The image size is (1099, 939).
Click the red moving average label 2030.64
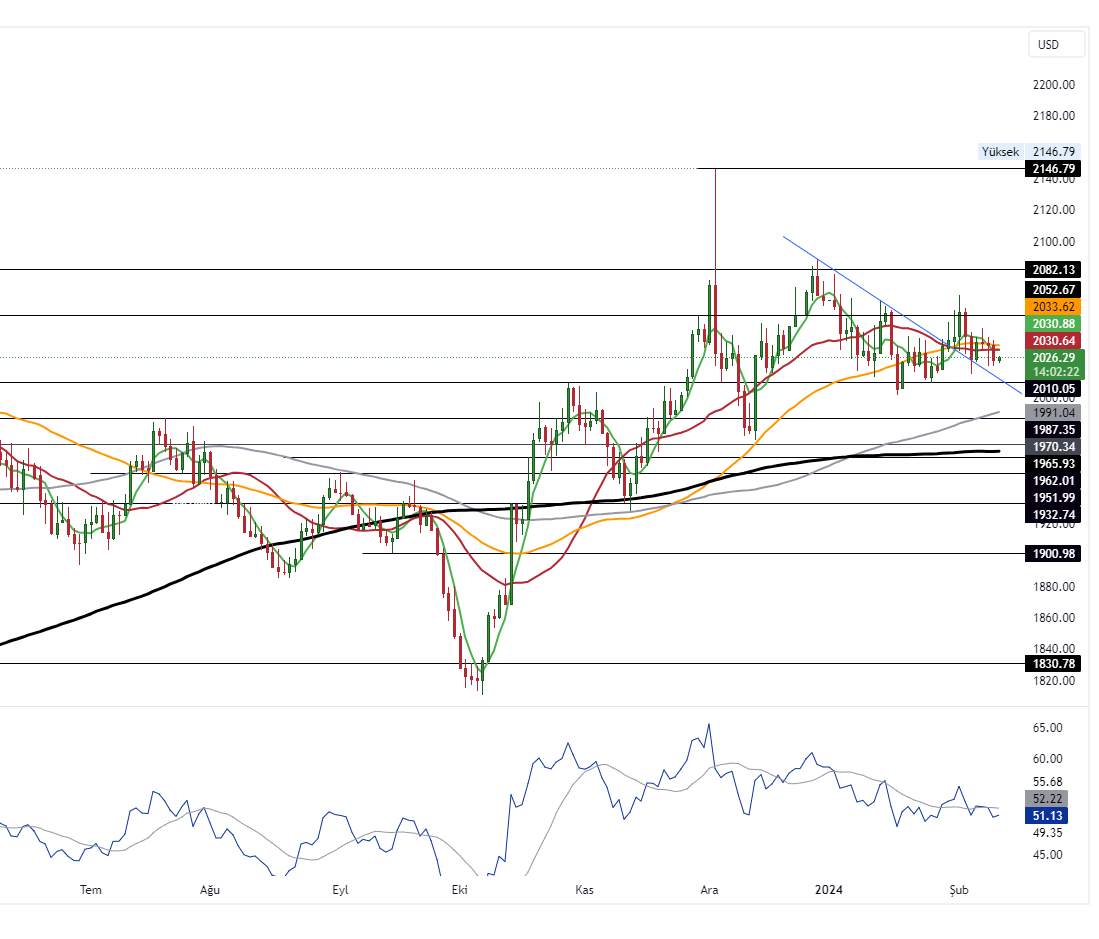(1053, 341)
